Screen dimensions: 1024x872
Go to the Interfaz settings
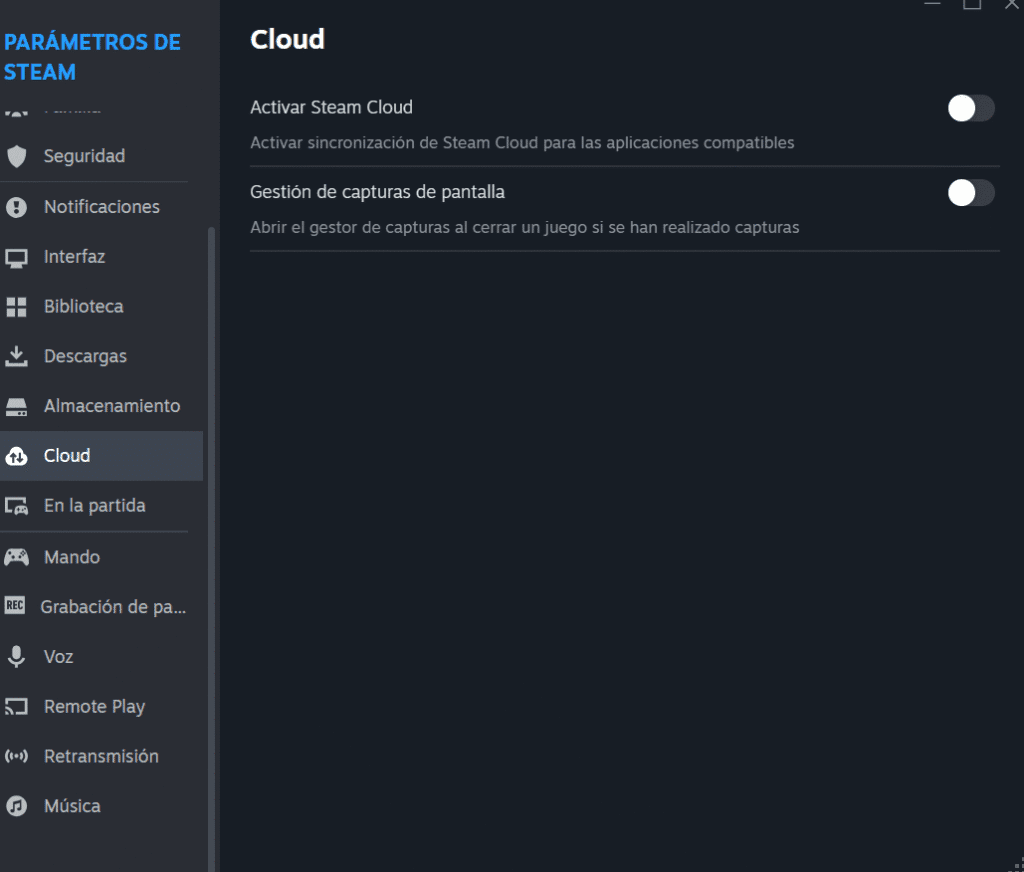click(101, 257)
